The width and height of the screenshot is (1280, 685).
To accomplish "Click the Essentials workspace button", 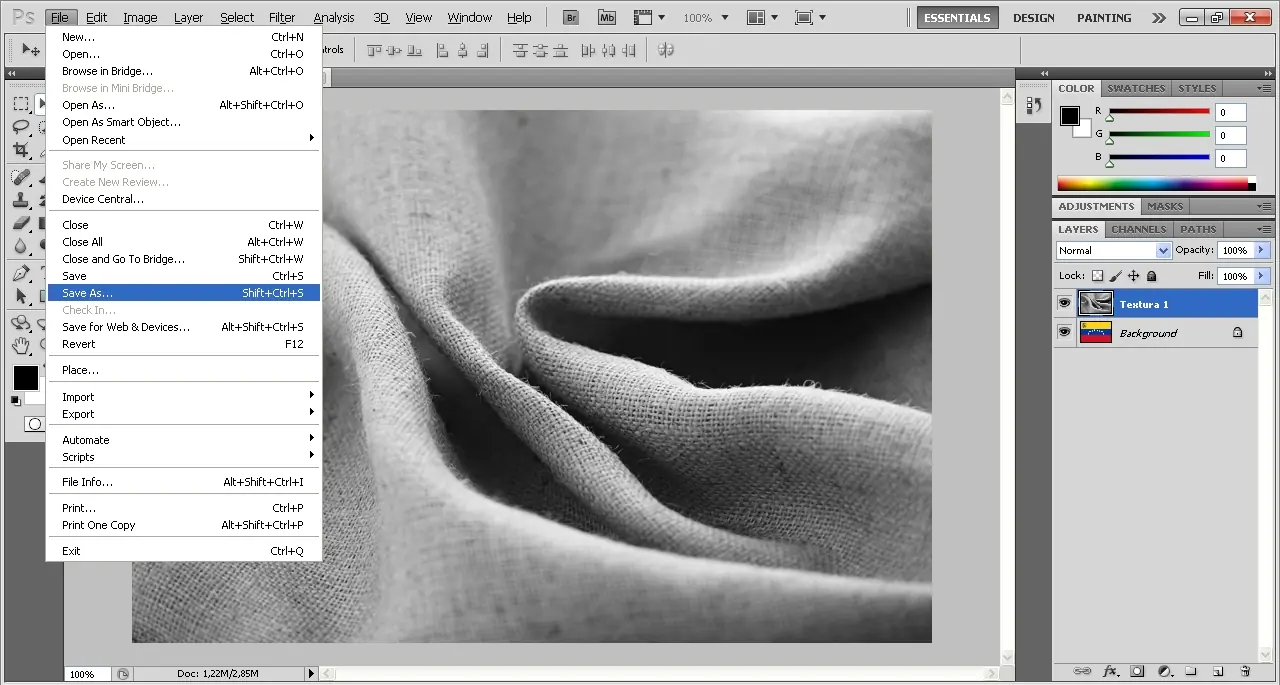I will pos(957,17).
